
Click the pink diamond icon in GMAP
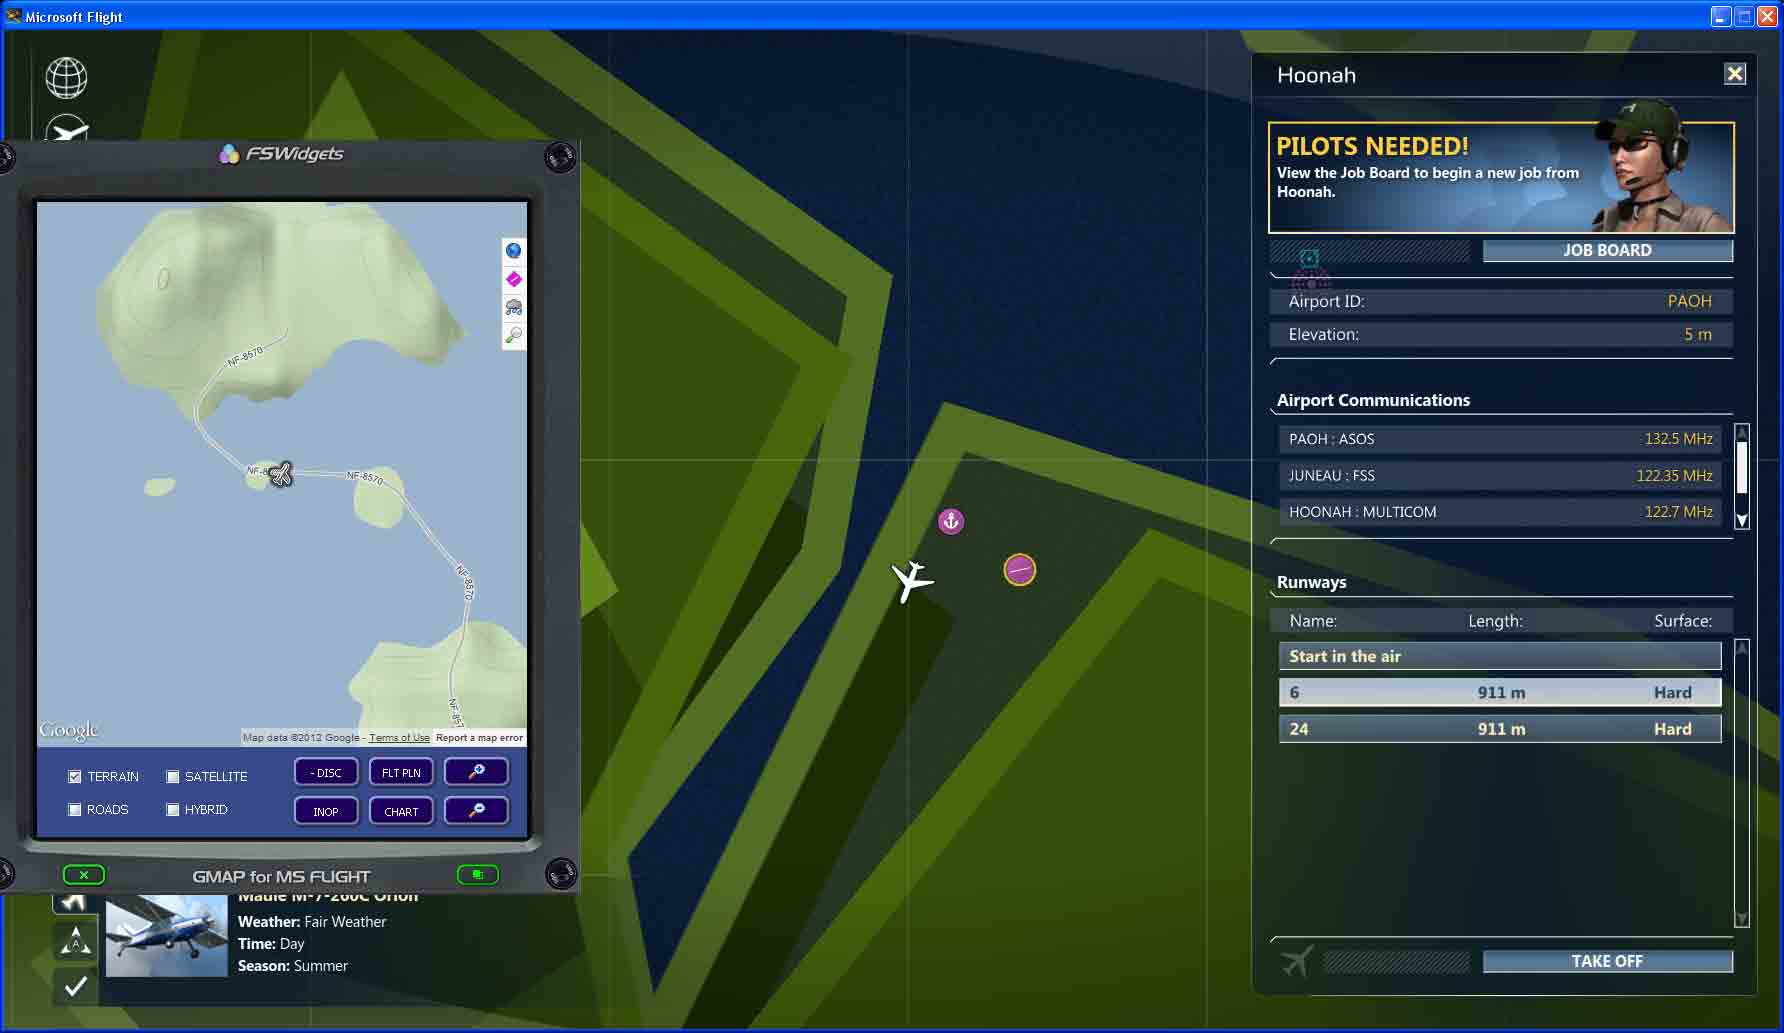pyautogui.click(x=513, y=279)
